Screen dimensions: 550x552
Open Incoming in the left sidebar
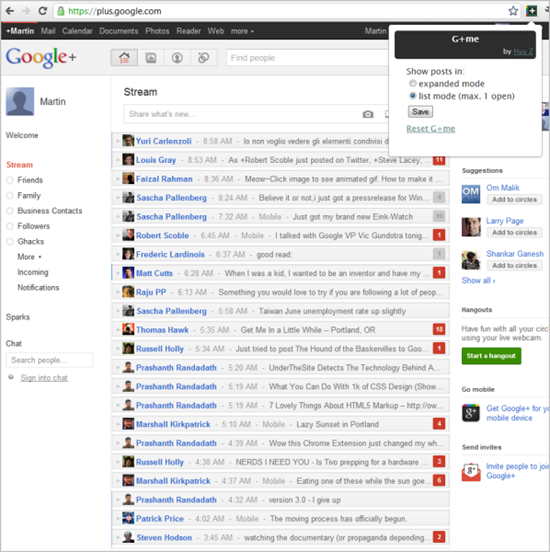(33, 272)
